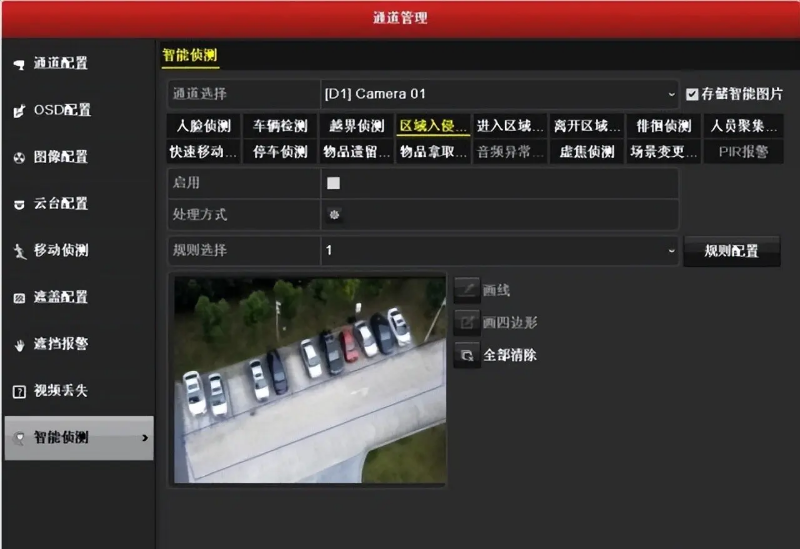800x549 pixels.
Task: Switch to the 越界侦测 tab
Action: 357,126
